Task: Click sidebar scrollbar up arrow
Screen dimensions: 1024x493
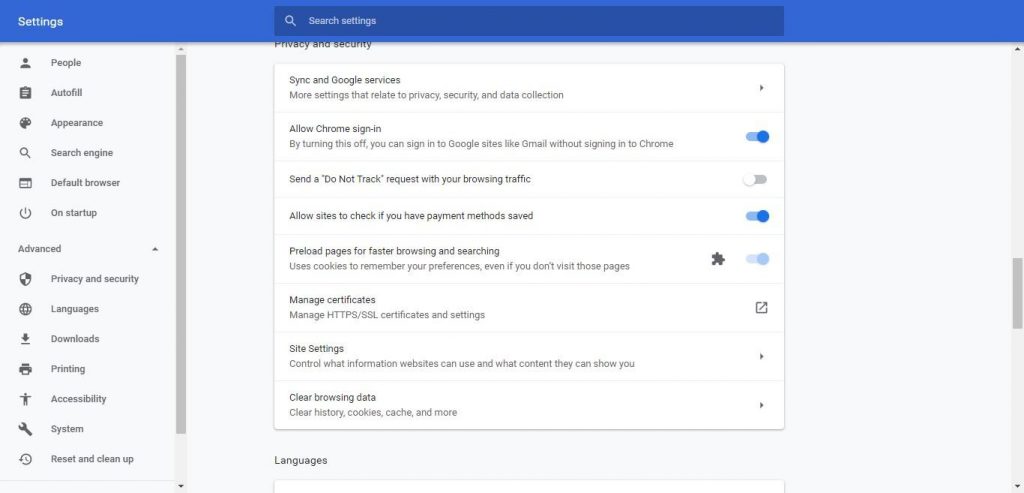Action: point(181,49)
